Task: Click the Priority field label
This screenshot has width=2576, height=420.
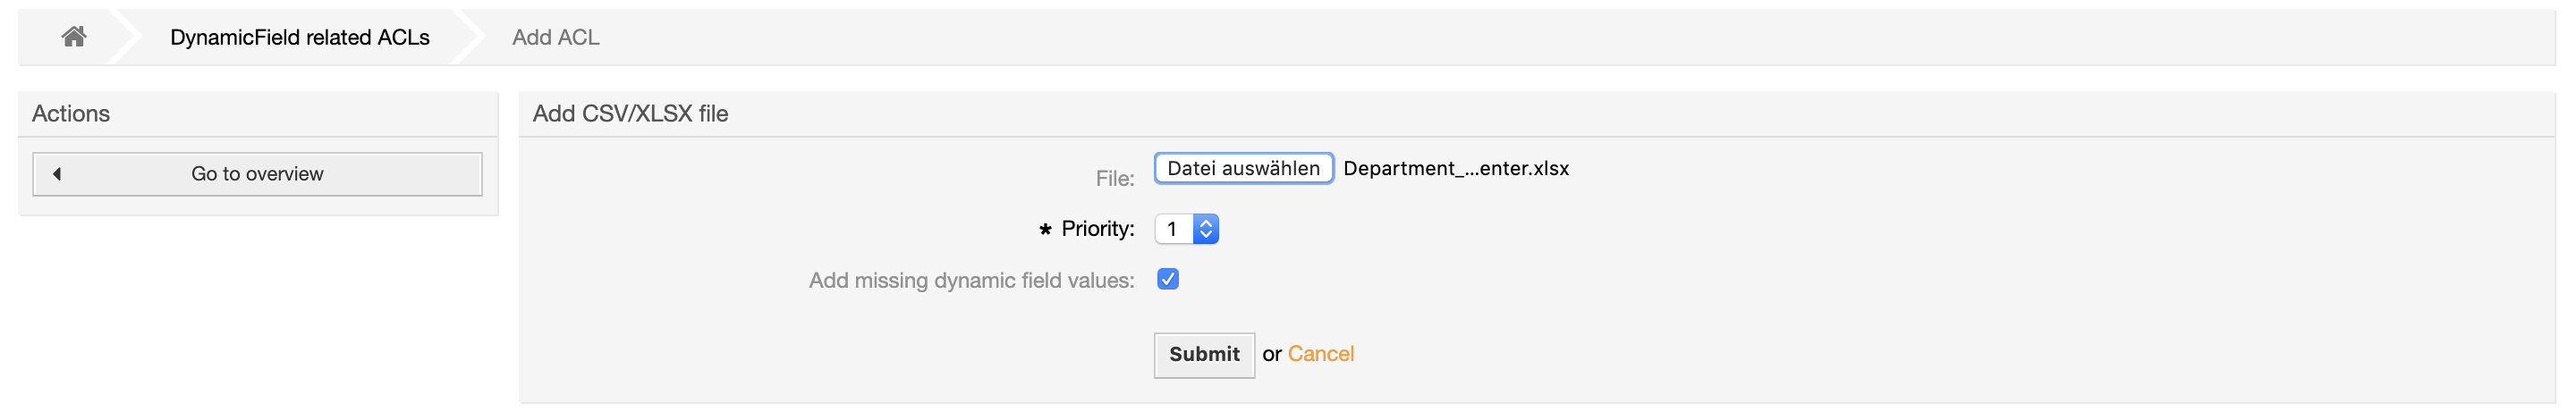Action: point(1097,229)
